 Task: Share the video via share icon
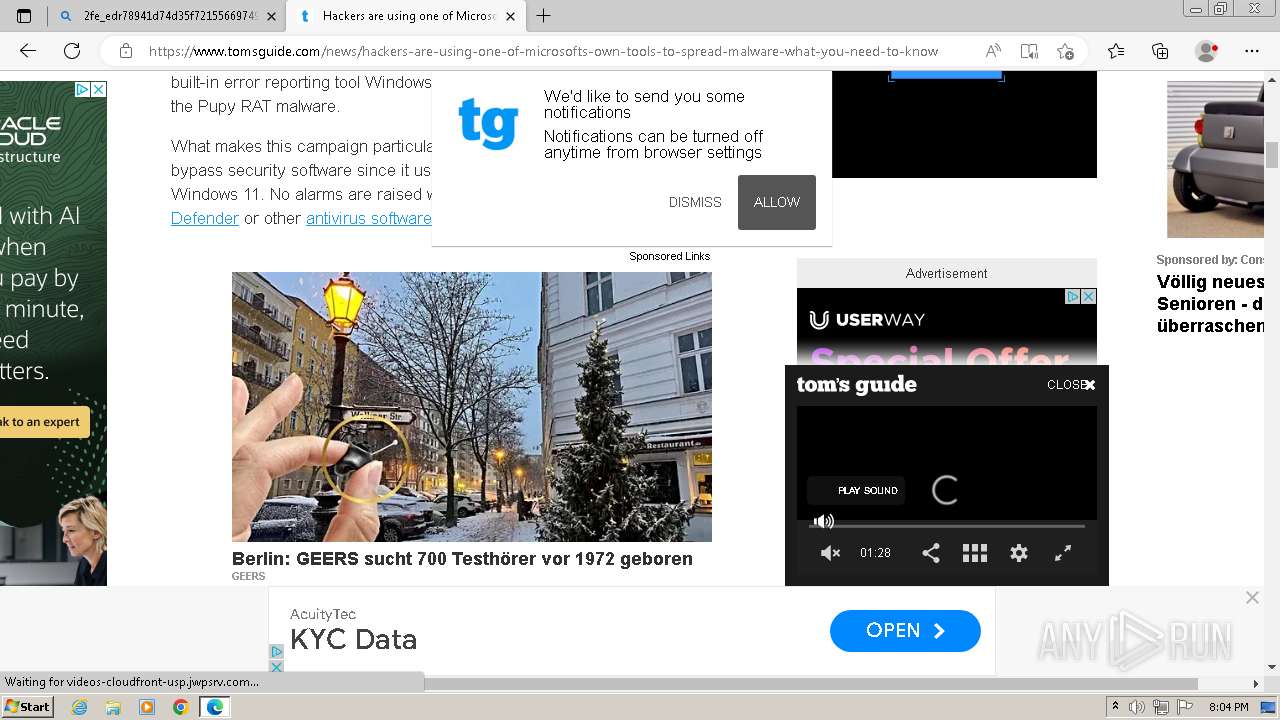pos(931,553)
